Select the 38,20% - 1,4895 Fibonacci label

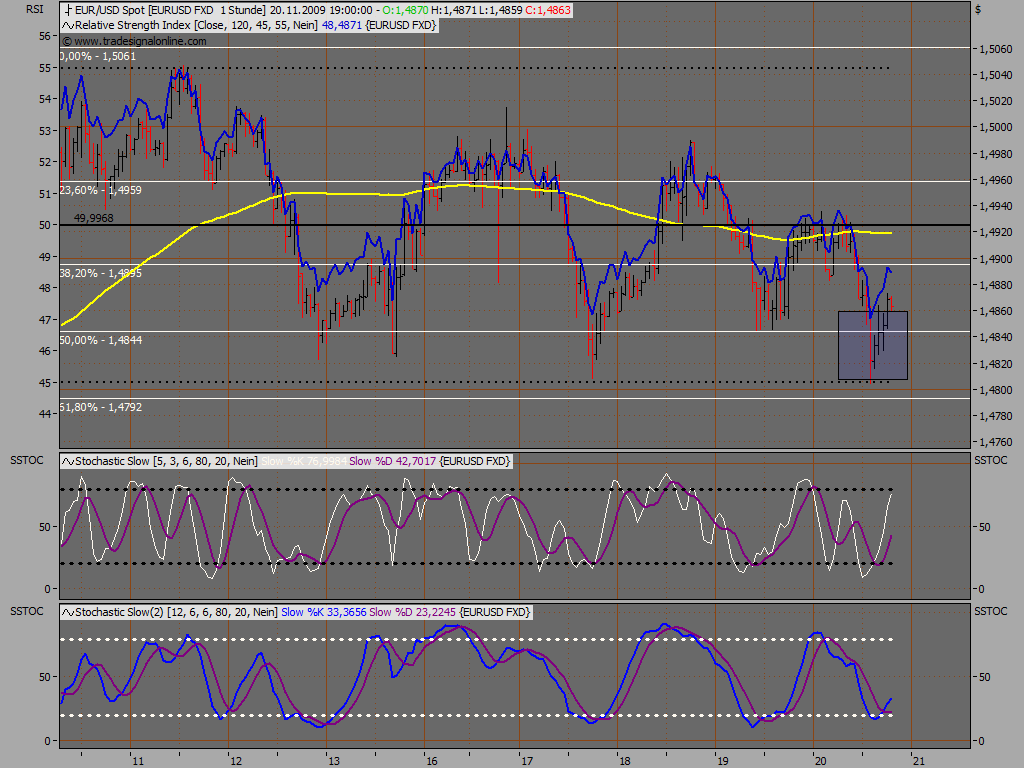point(100,273)
